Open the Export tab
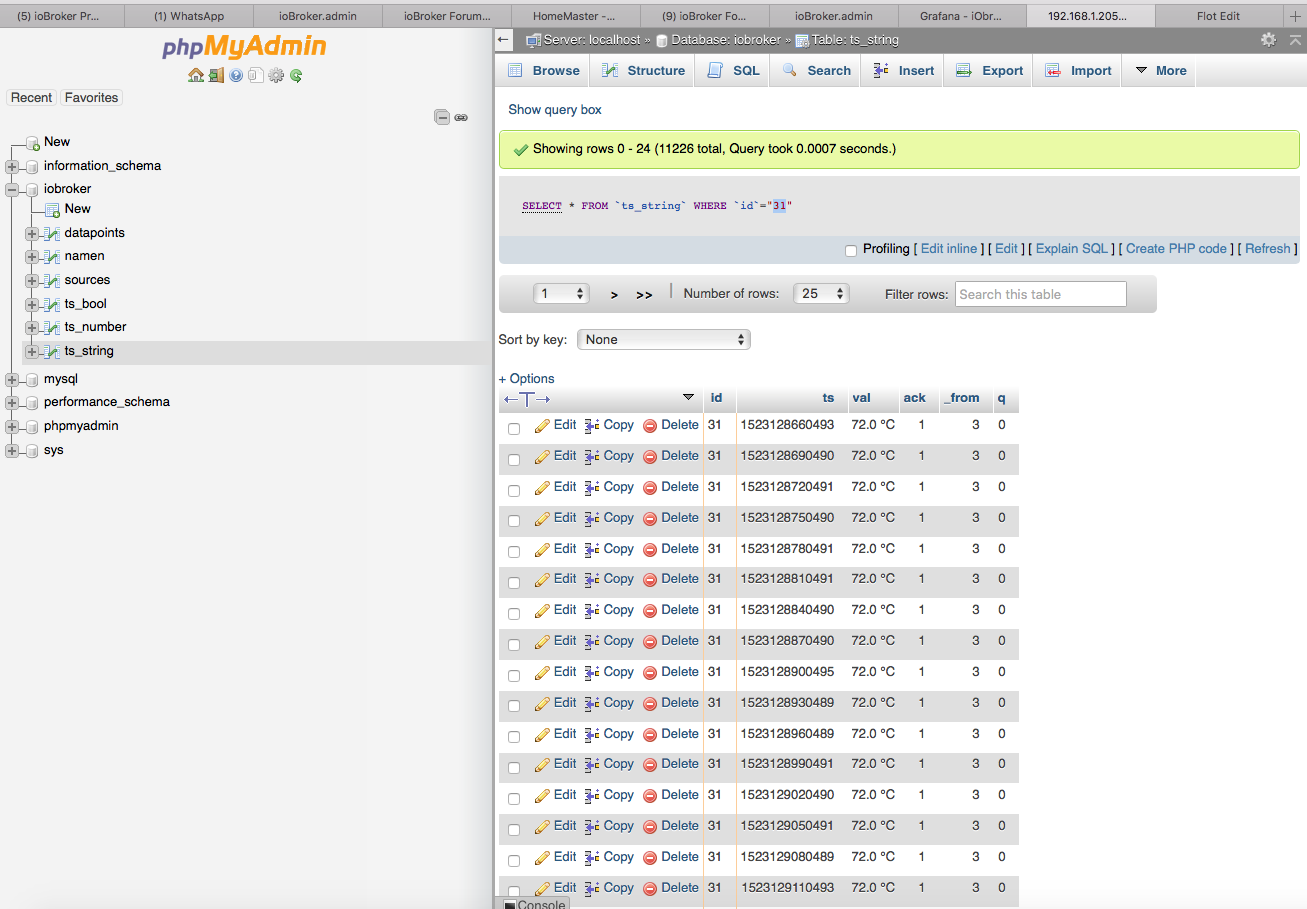 [x=989, y=71]
